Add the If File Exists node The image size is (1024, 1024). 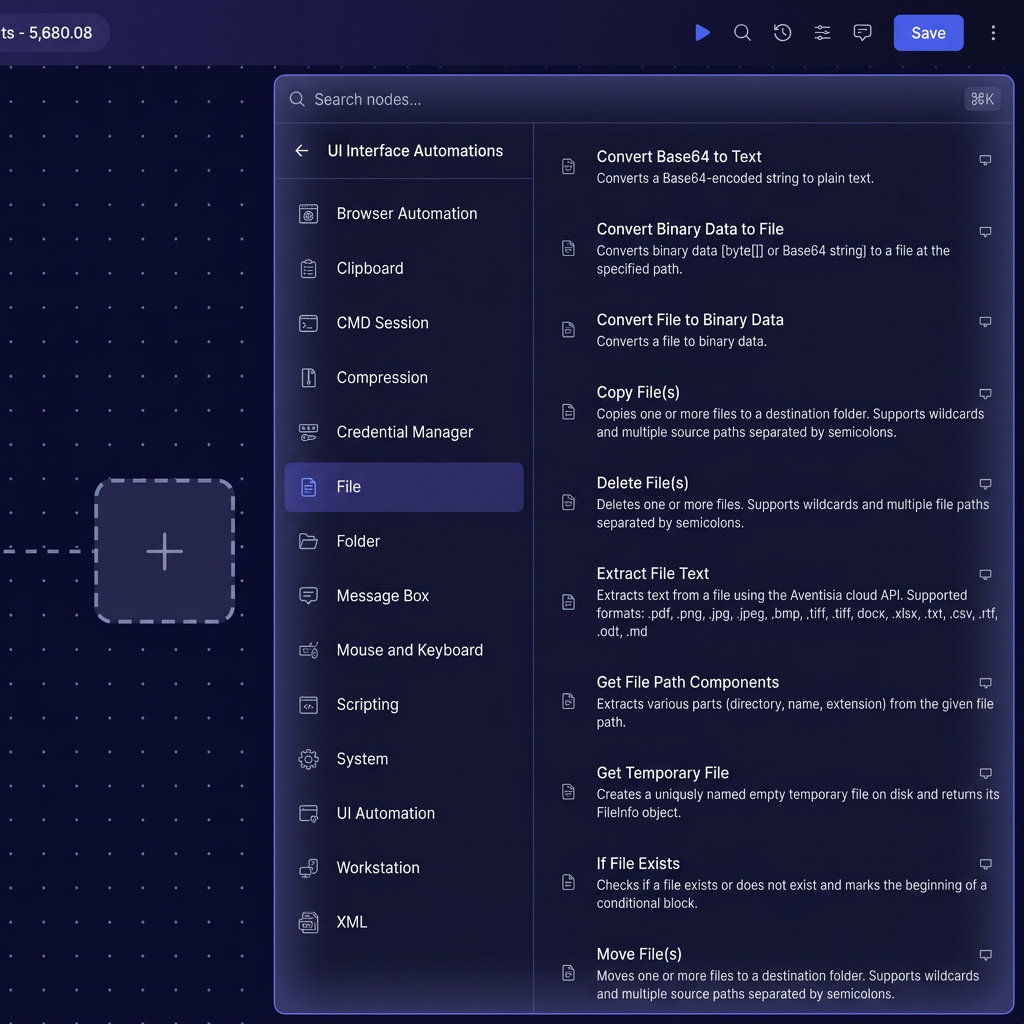pyautogui.click(x=775, y=883)
